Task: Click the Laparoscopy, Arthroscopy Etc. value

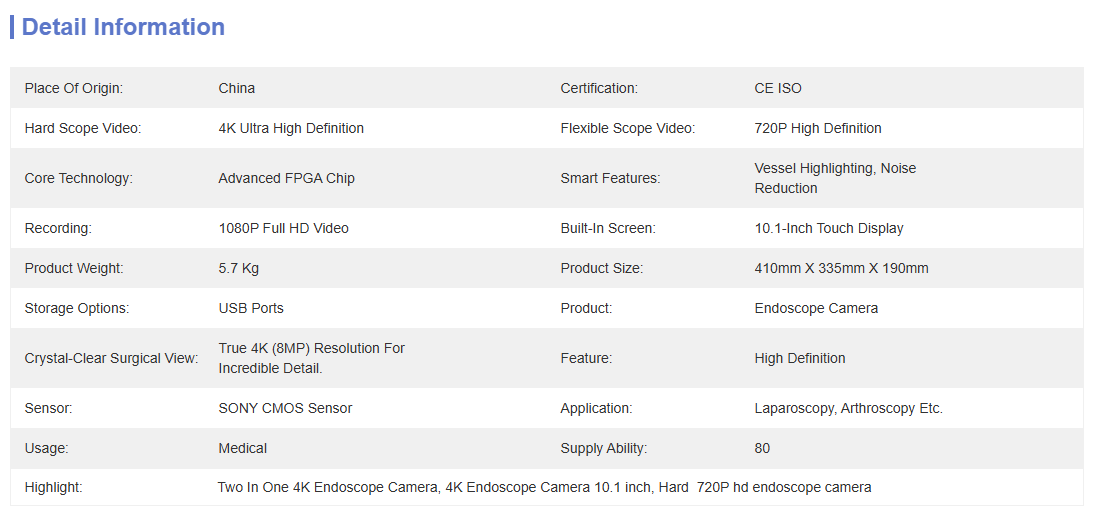Action: point(849,408)
